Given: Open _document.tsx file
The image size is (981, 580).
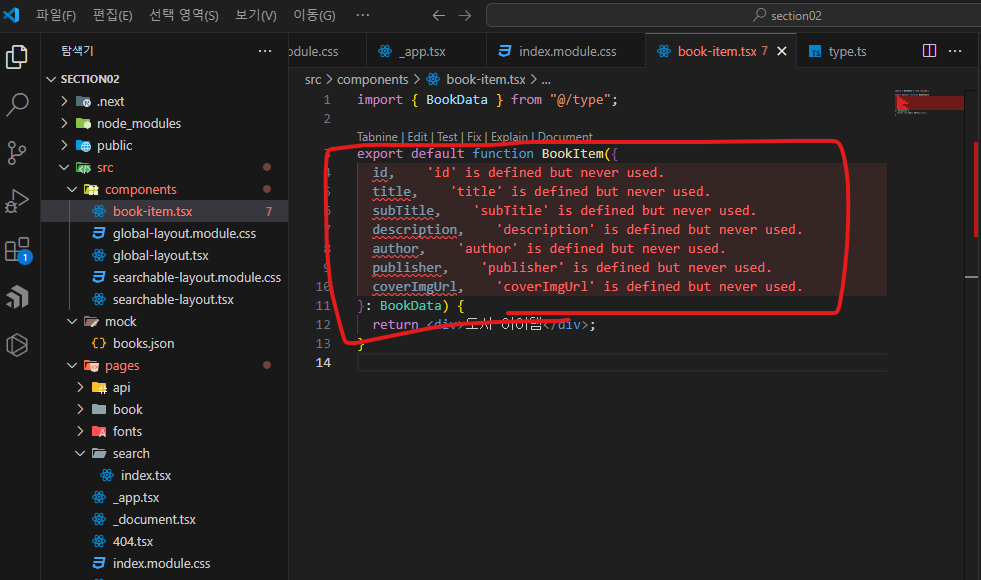Looking at the screenshot, I should [165, 519].
